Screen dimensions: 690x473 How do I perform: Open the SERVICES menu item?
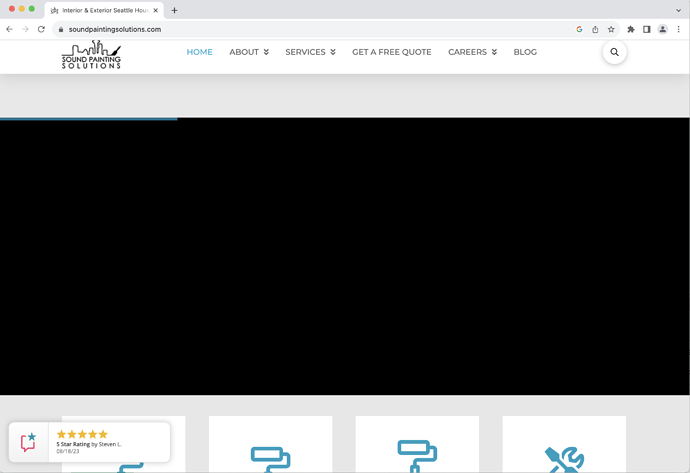coord(305,52)
